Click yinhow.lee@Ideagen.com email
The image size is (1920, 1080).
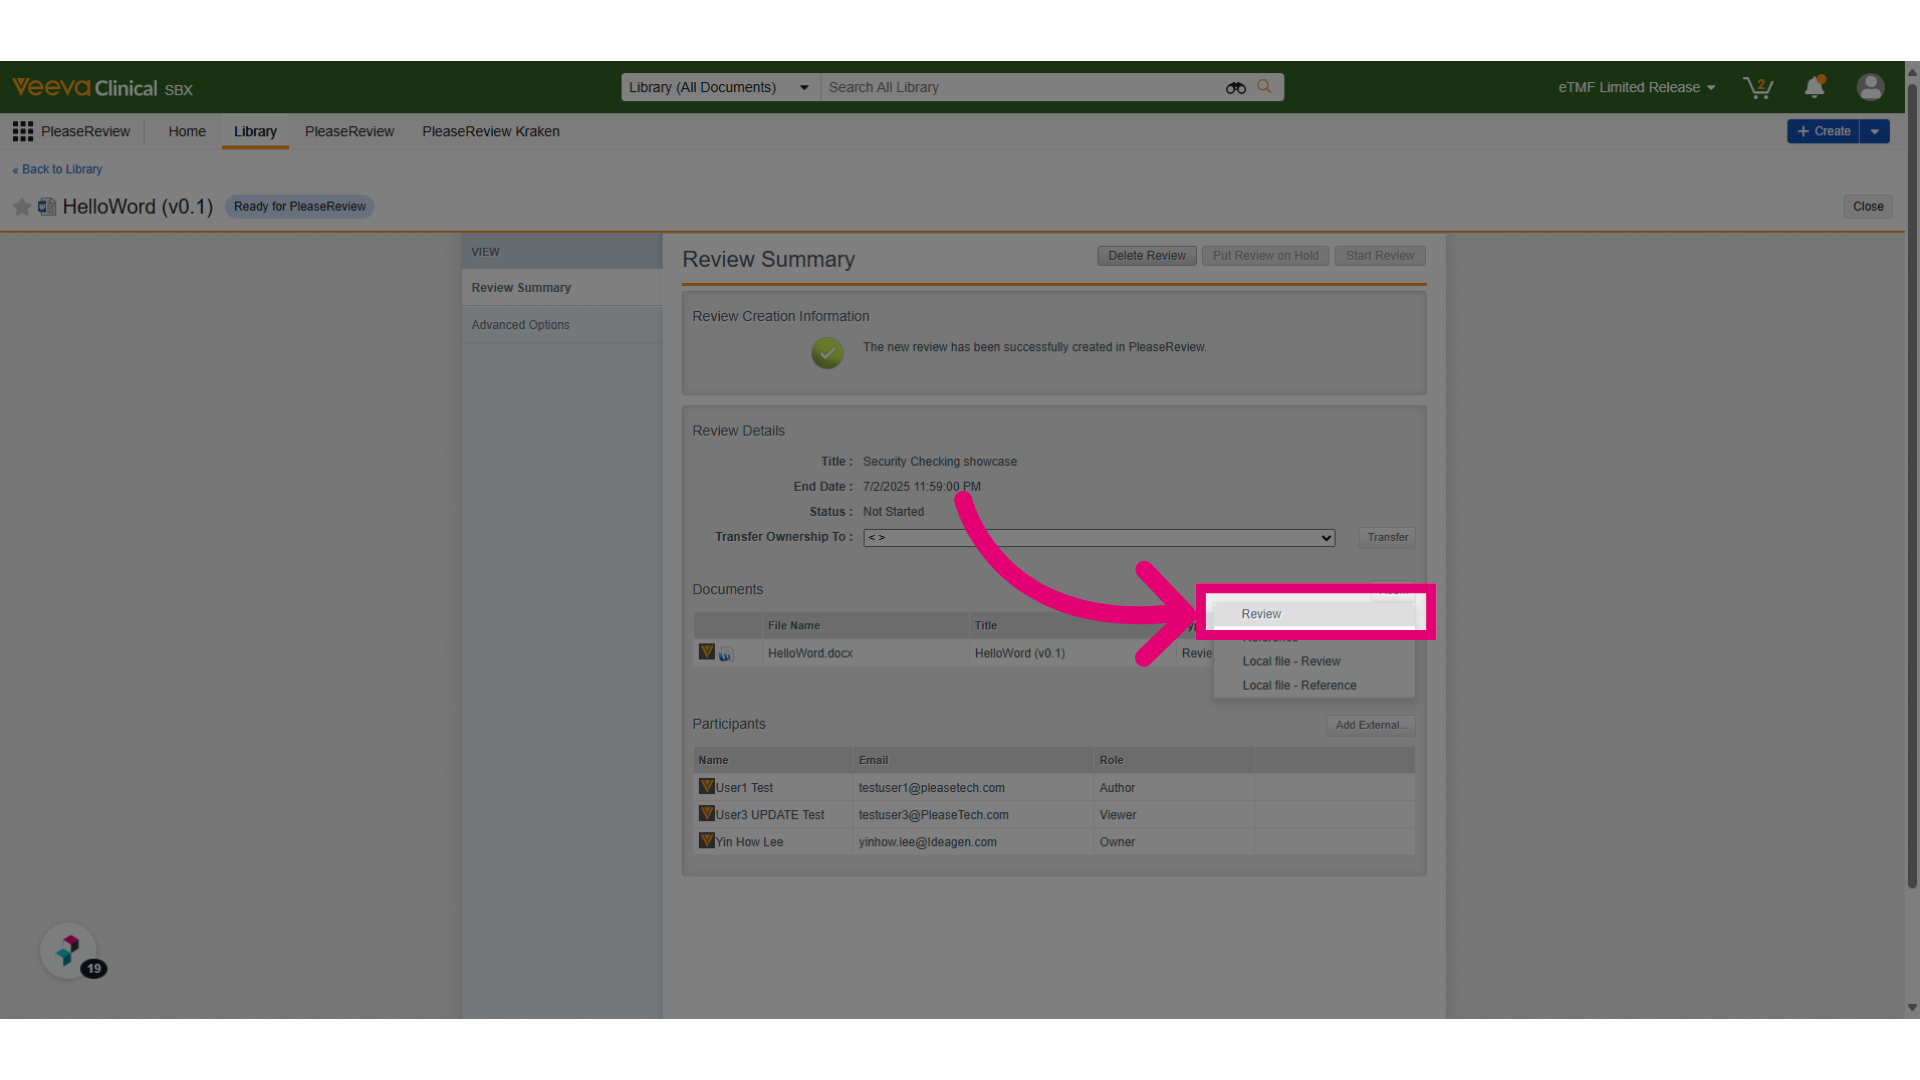pos(928,842)
